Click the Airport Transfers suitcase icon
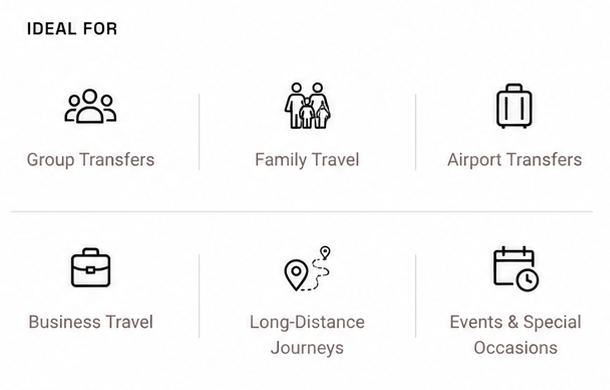Viewport: 610px width, 390px height. point(514,106)
